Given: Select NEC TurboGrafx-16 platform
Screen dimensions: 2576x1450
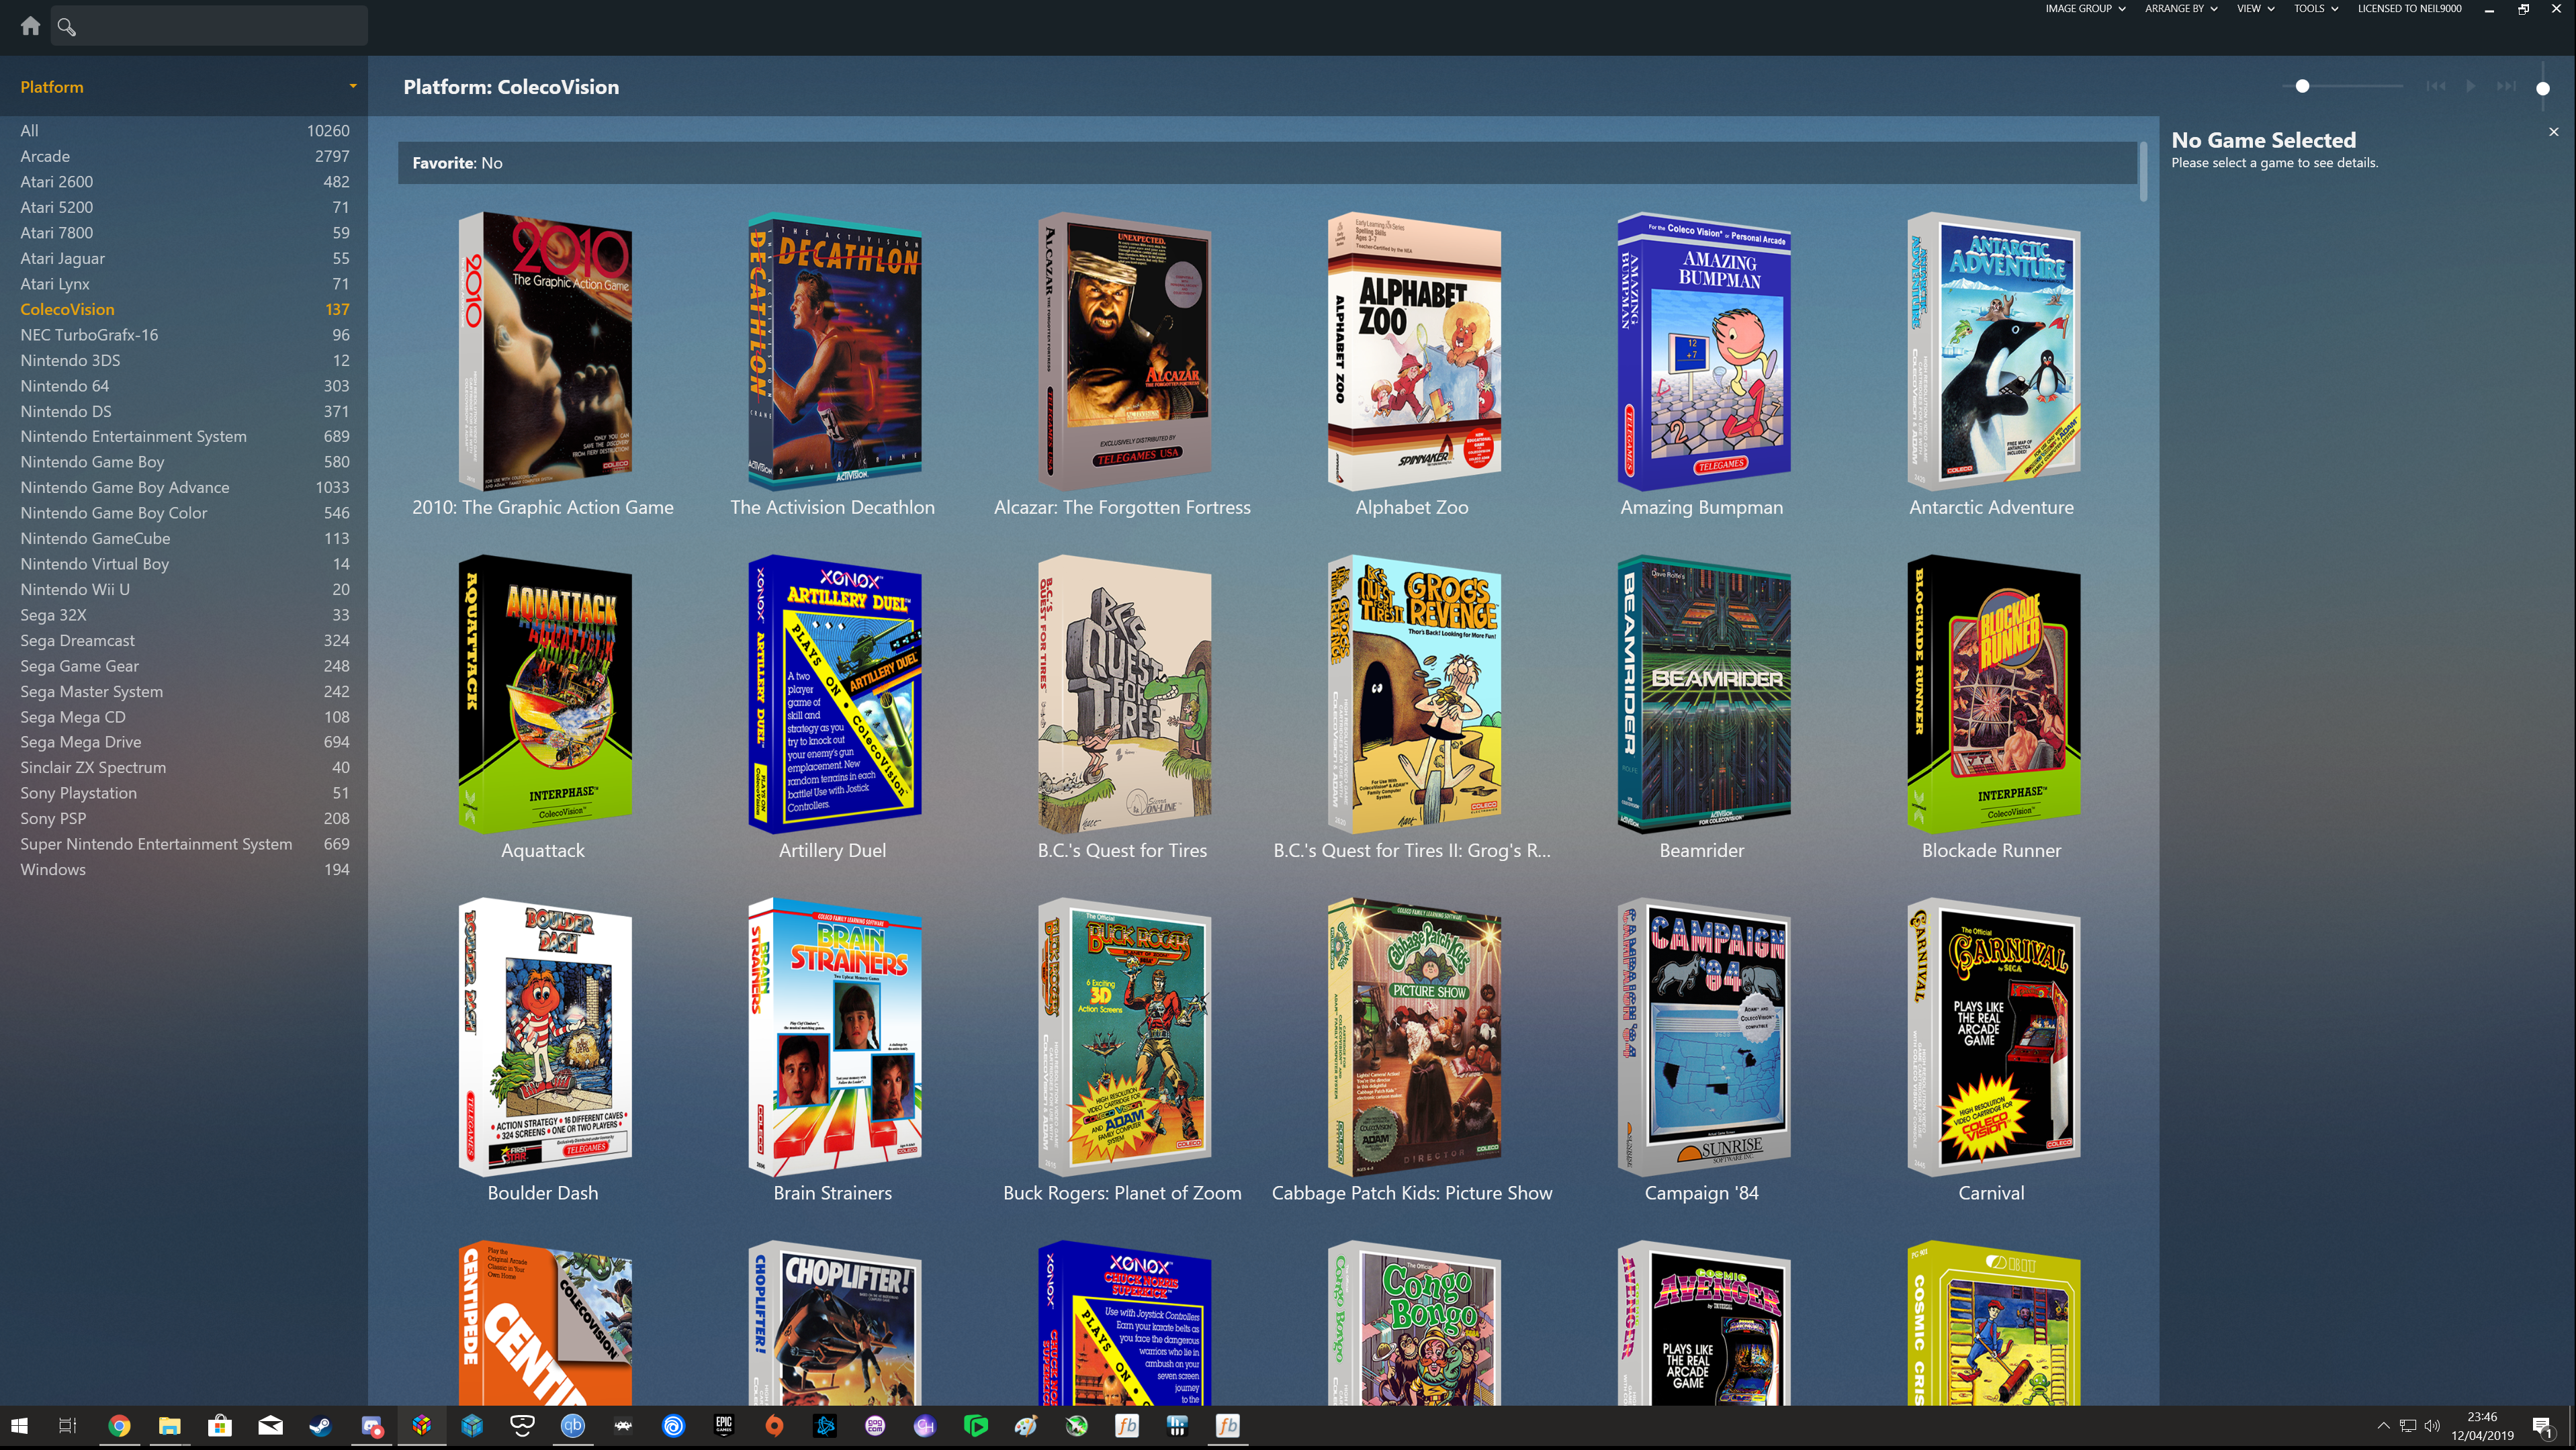Looking at the screenshot, I should coord(184,335).
